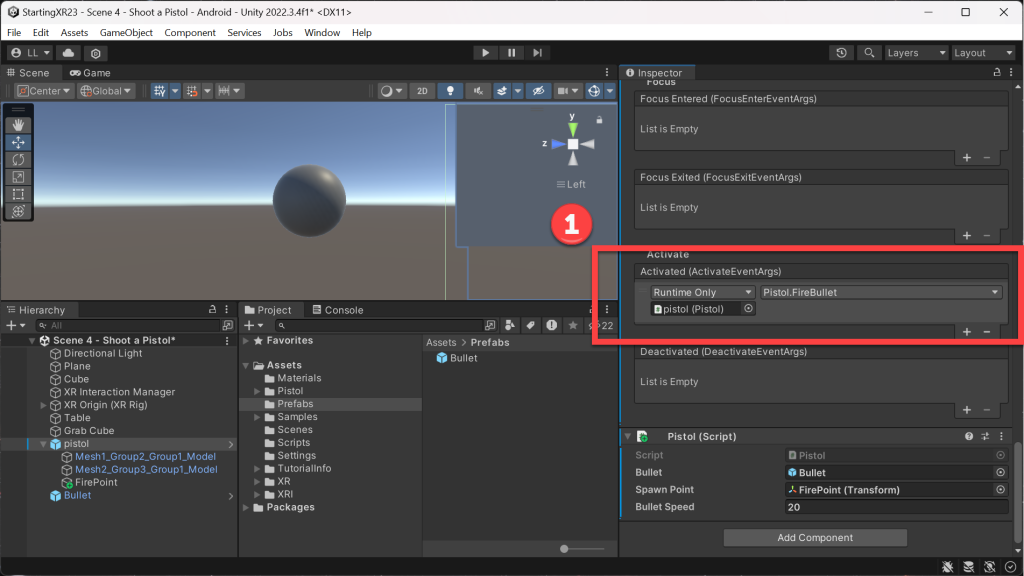Click the Hierarchy search field

point(129,325)
